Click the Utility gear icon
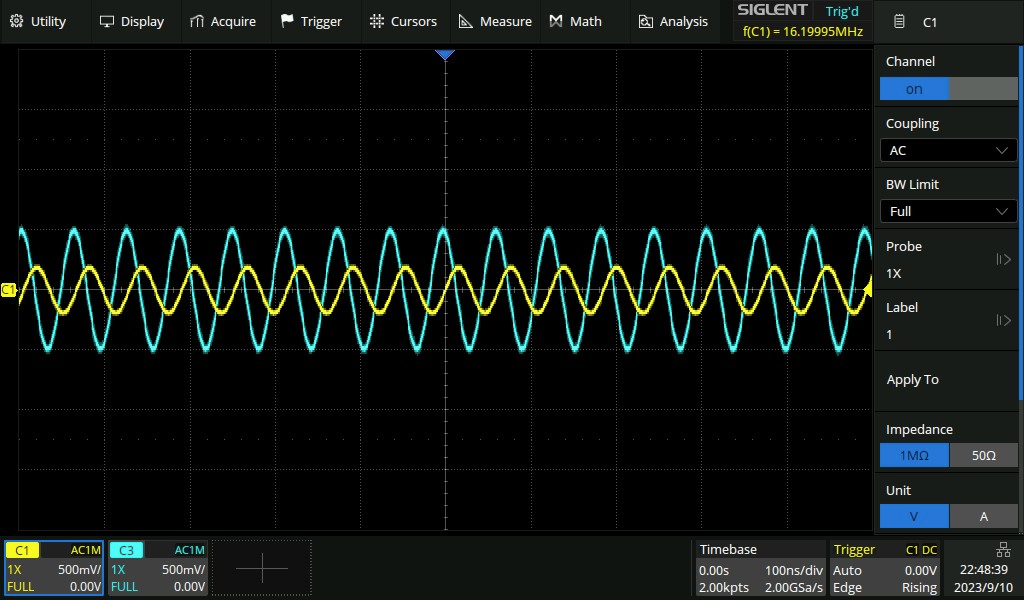 click(16, 21)
